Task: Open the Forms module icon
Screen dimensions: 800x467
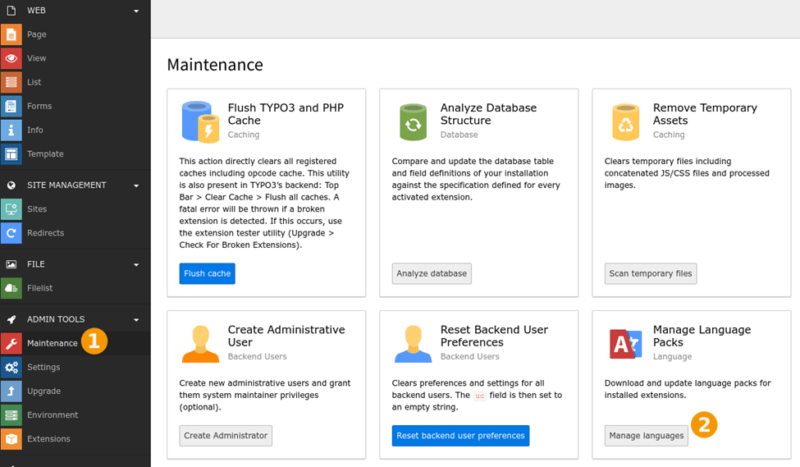Action: click(x=11, y=106)
